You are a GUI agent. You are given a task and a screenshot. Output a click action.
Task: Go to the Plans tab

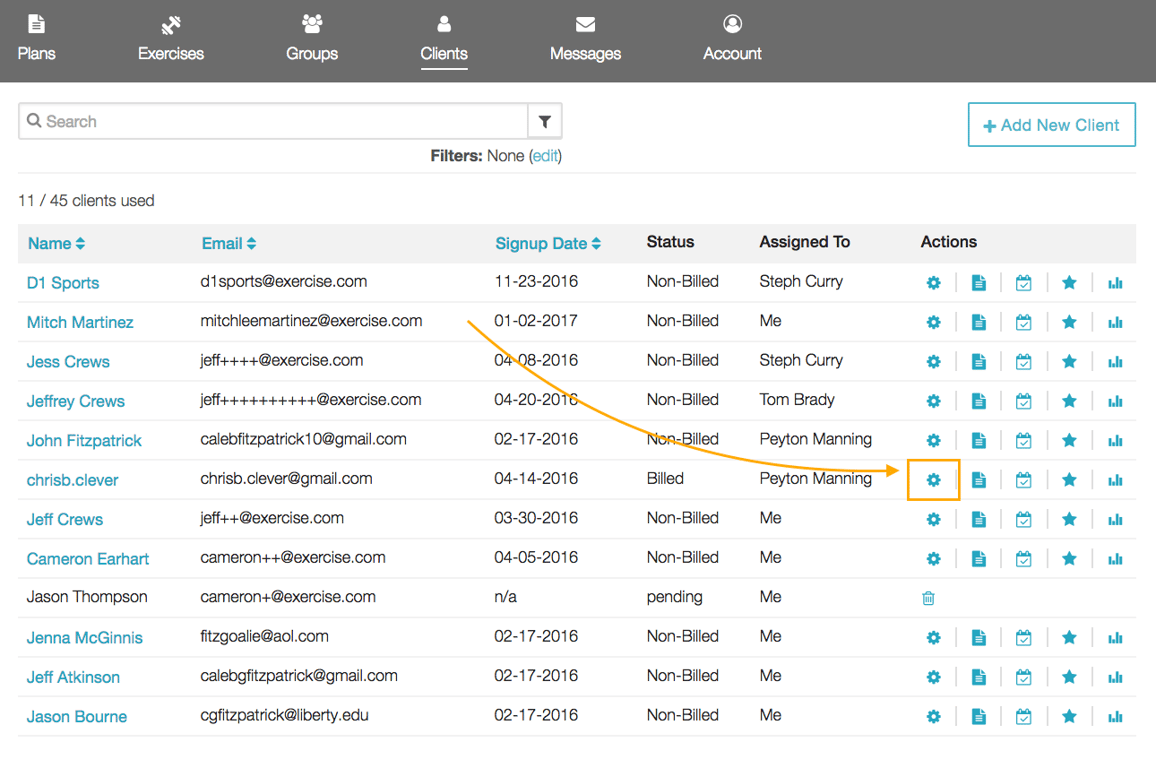coord(36,38)
